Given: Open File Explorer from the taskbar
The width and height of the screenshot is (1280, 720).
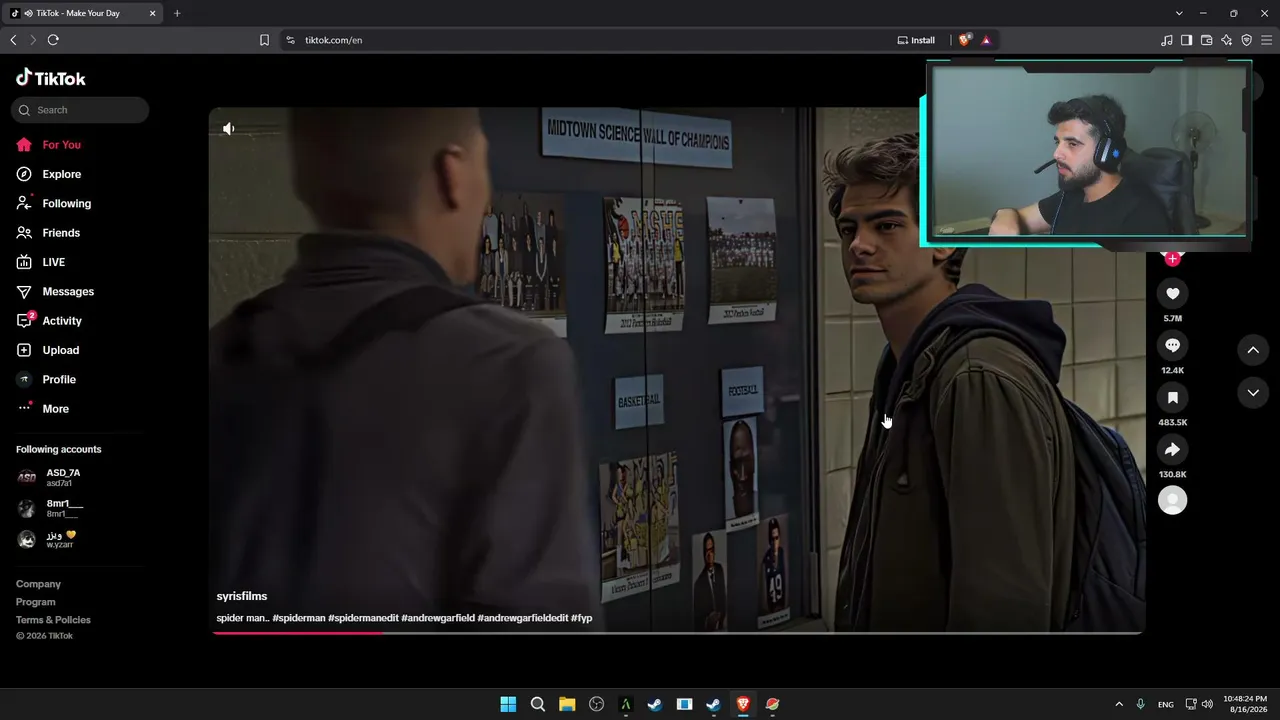Looking at the screenshot, I should coord(567,704).
